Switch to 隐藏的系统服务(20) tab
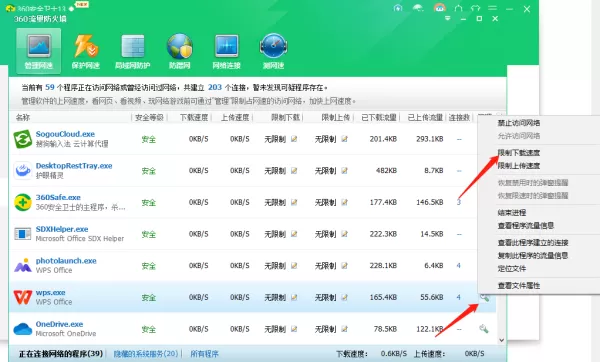The image size is (600, 362). pyautogui.click(x=146, y=354)
